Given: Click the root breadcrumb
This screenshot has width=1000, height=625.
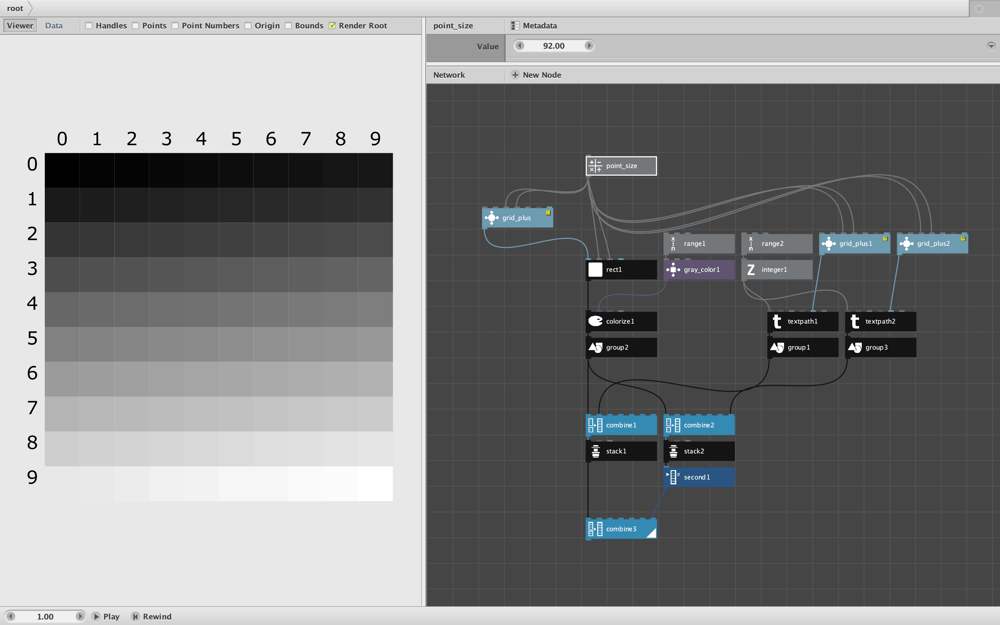Looking at the screenshot, I should pyautogui.click(x=15, y=8).
